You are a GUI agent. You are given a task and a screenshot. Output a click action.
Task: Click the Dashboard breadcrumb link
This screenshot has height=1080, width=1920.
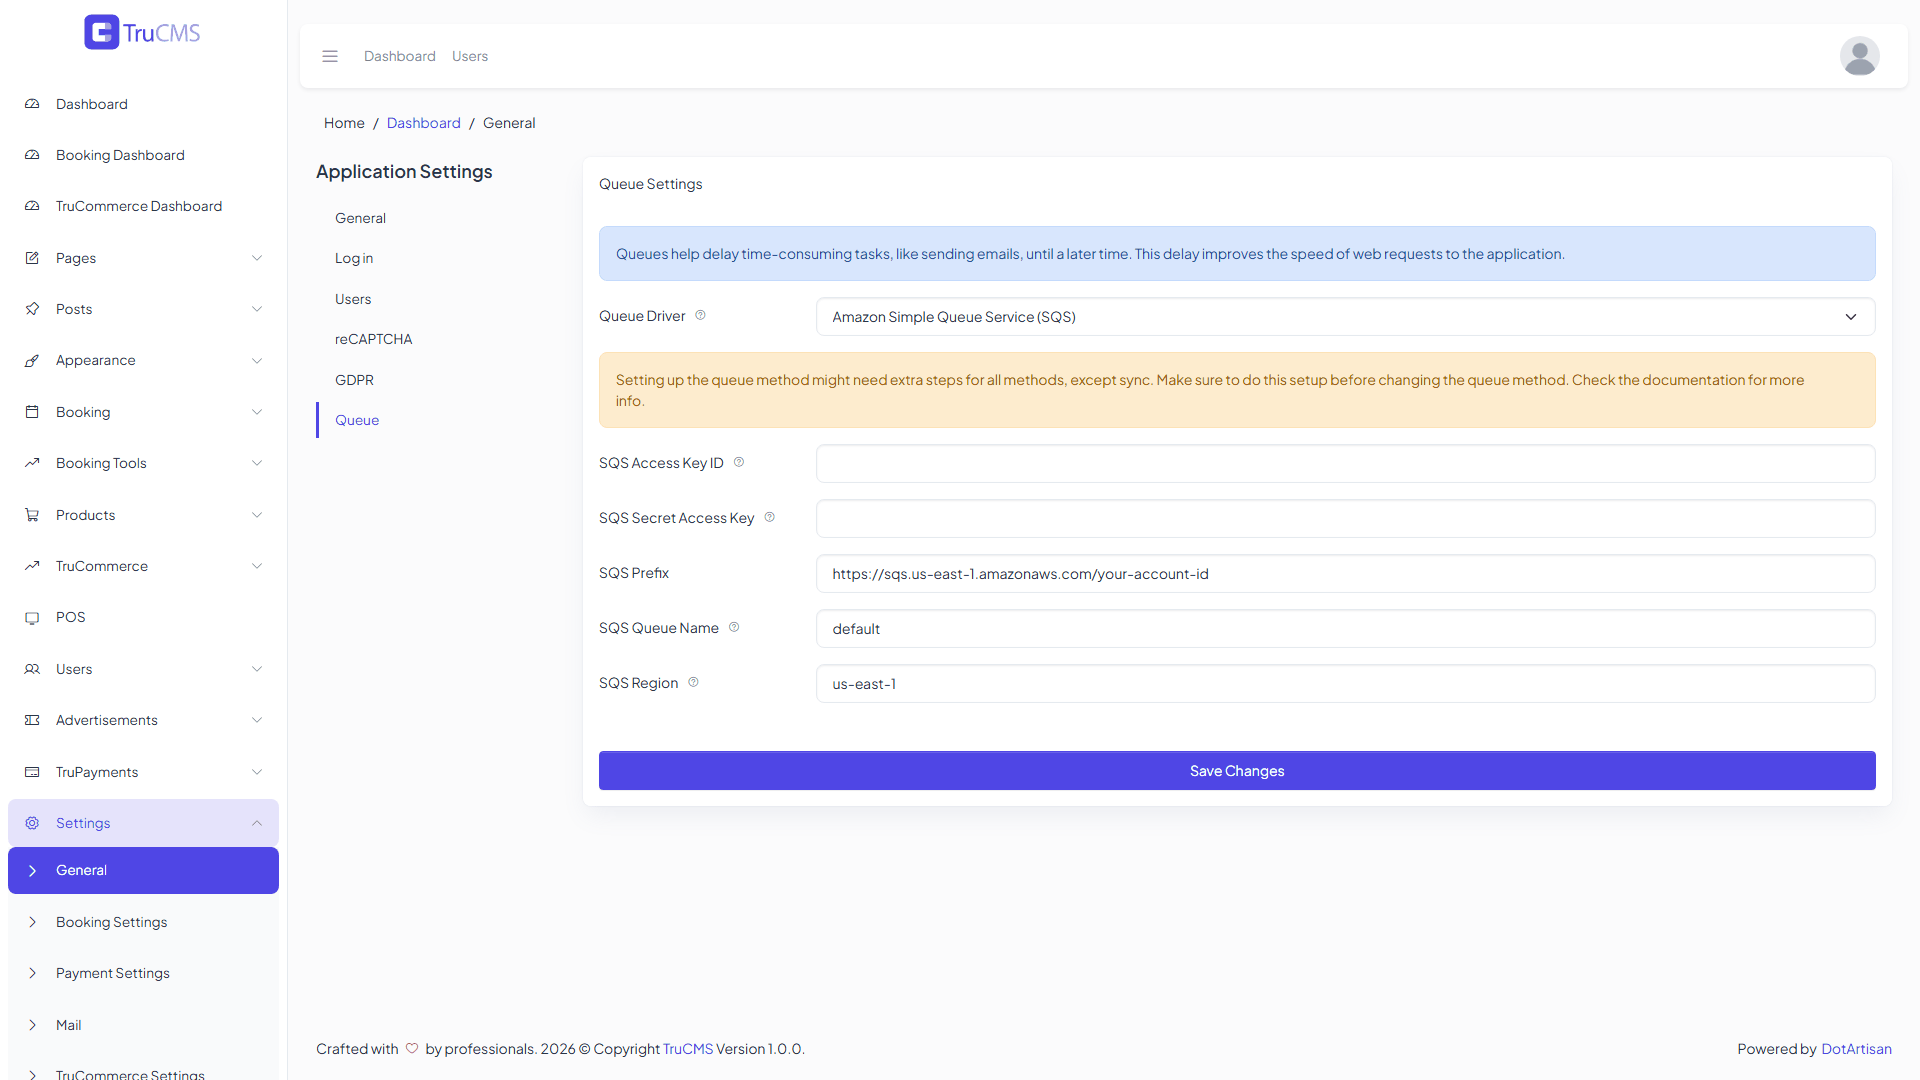424,123
